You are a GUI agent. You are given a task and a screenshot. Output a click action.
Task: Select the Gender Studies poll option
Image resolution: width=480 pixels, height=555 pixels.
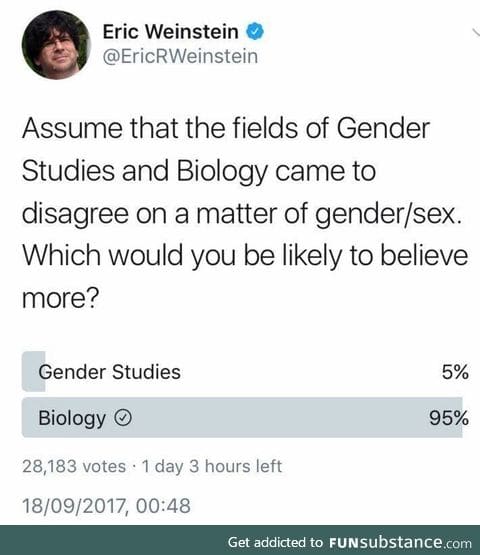245,372
